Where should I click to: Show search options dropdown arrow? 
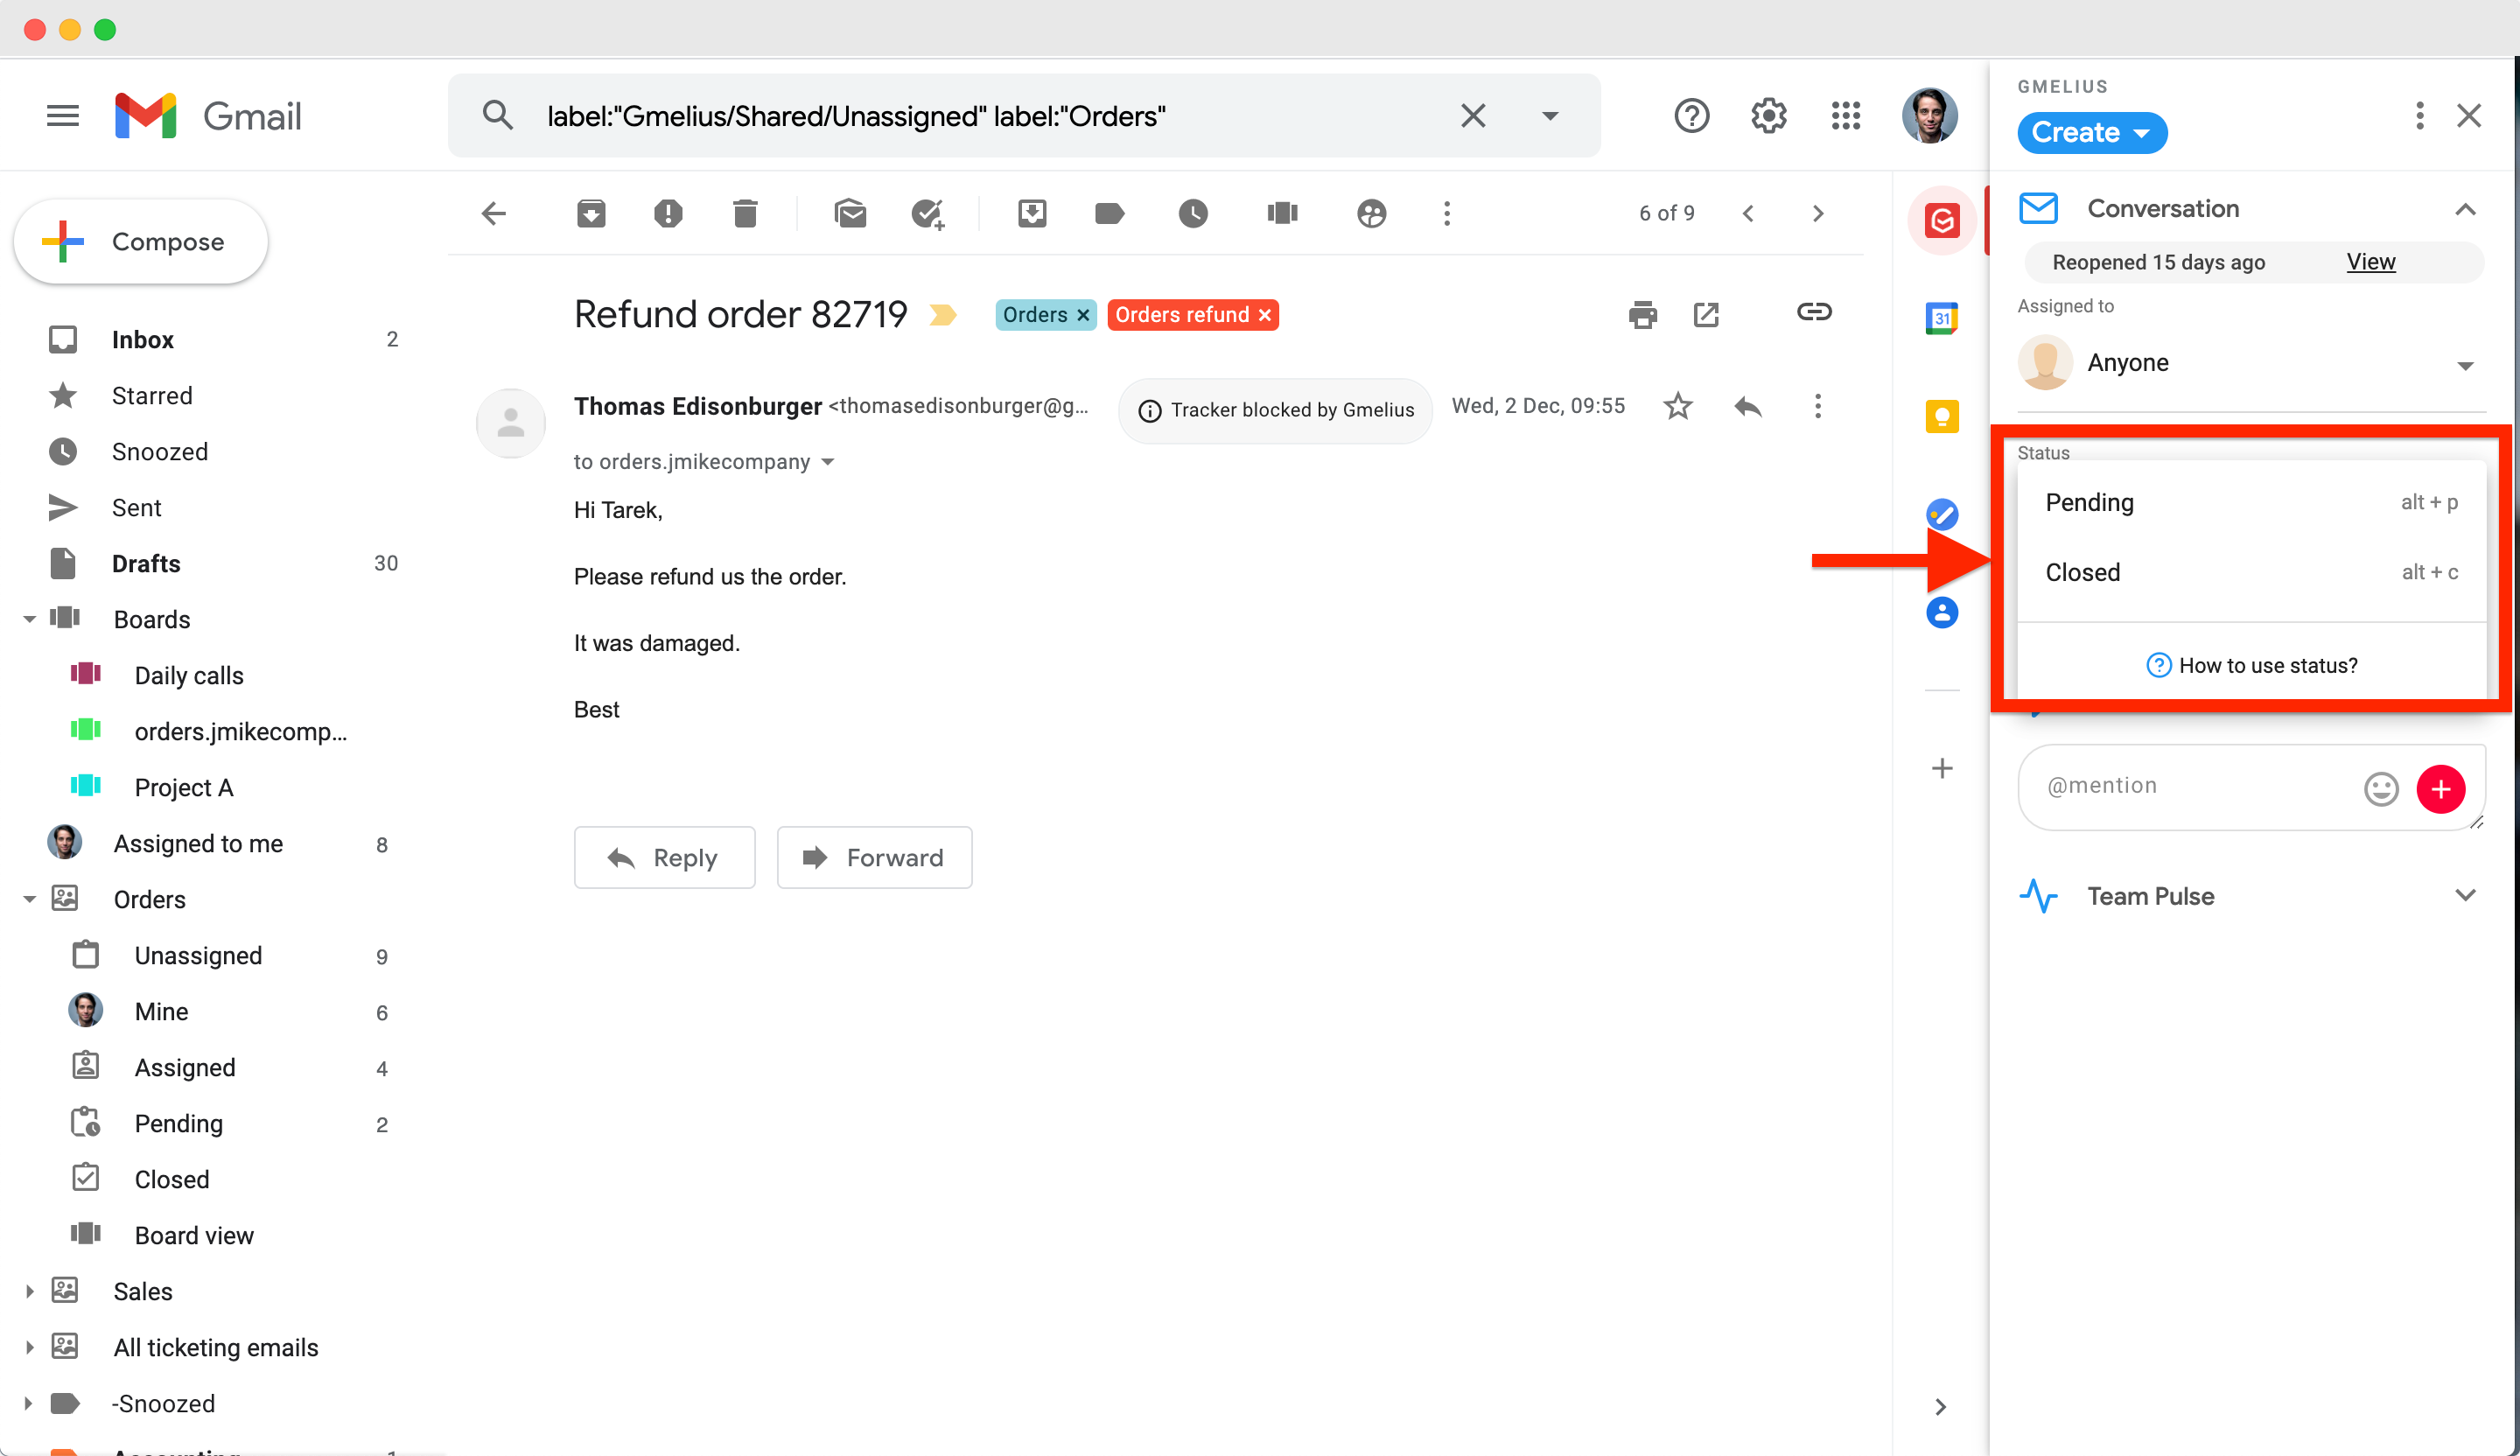pos(1549,116)
